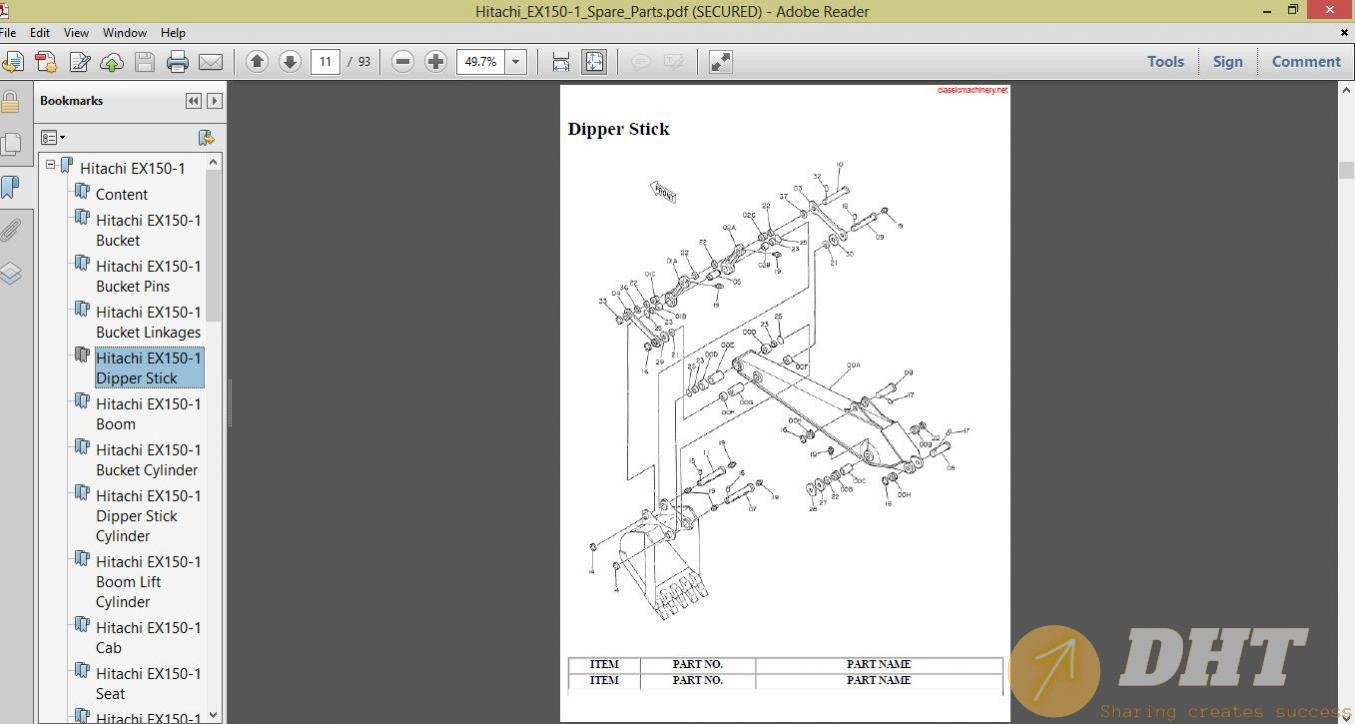
Task: Click the bookmark icon beside Content
Action: point(82,190)
